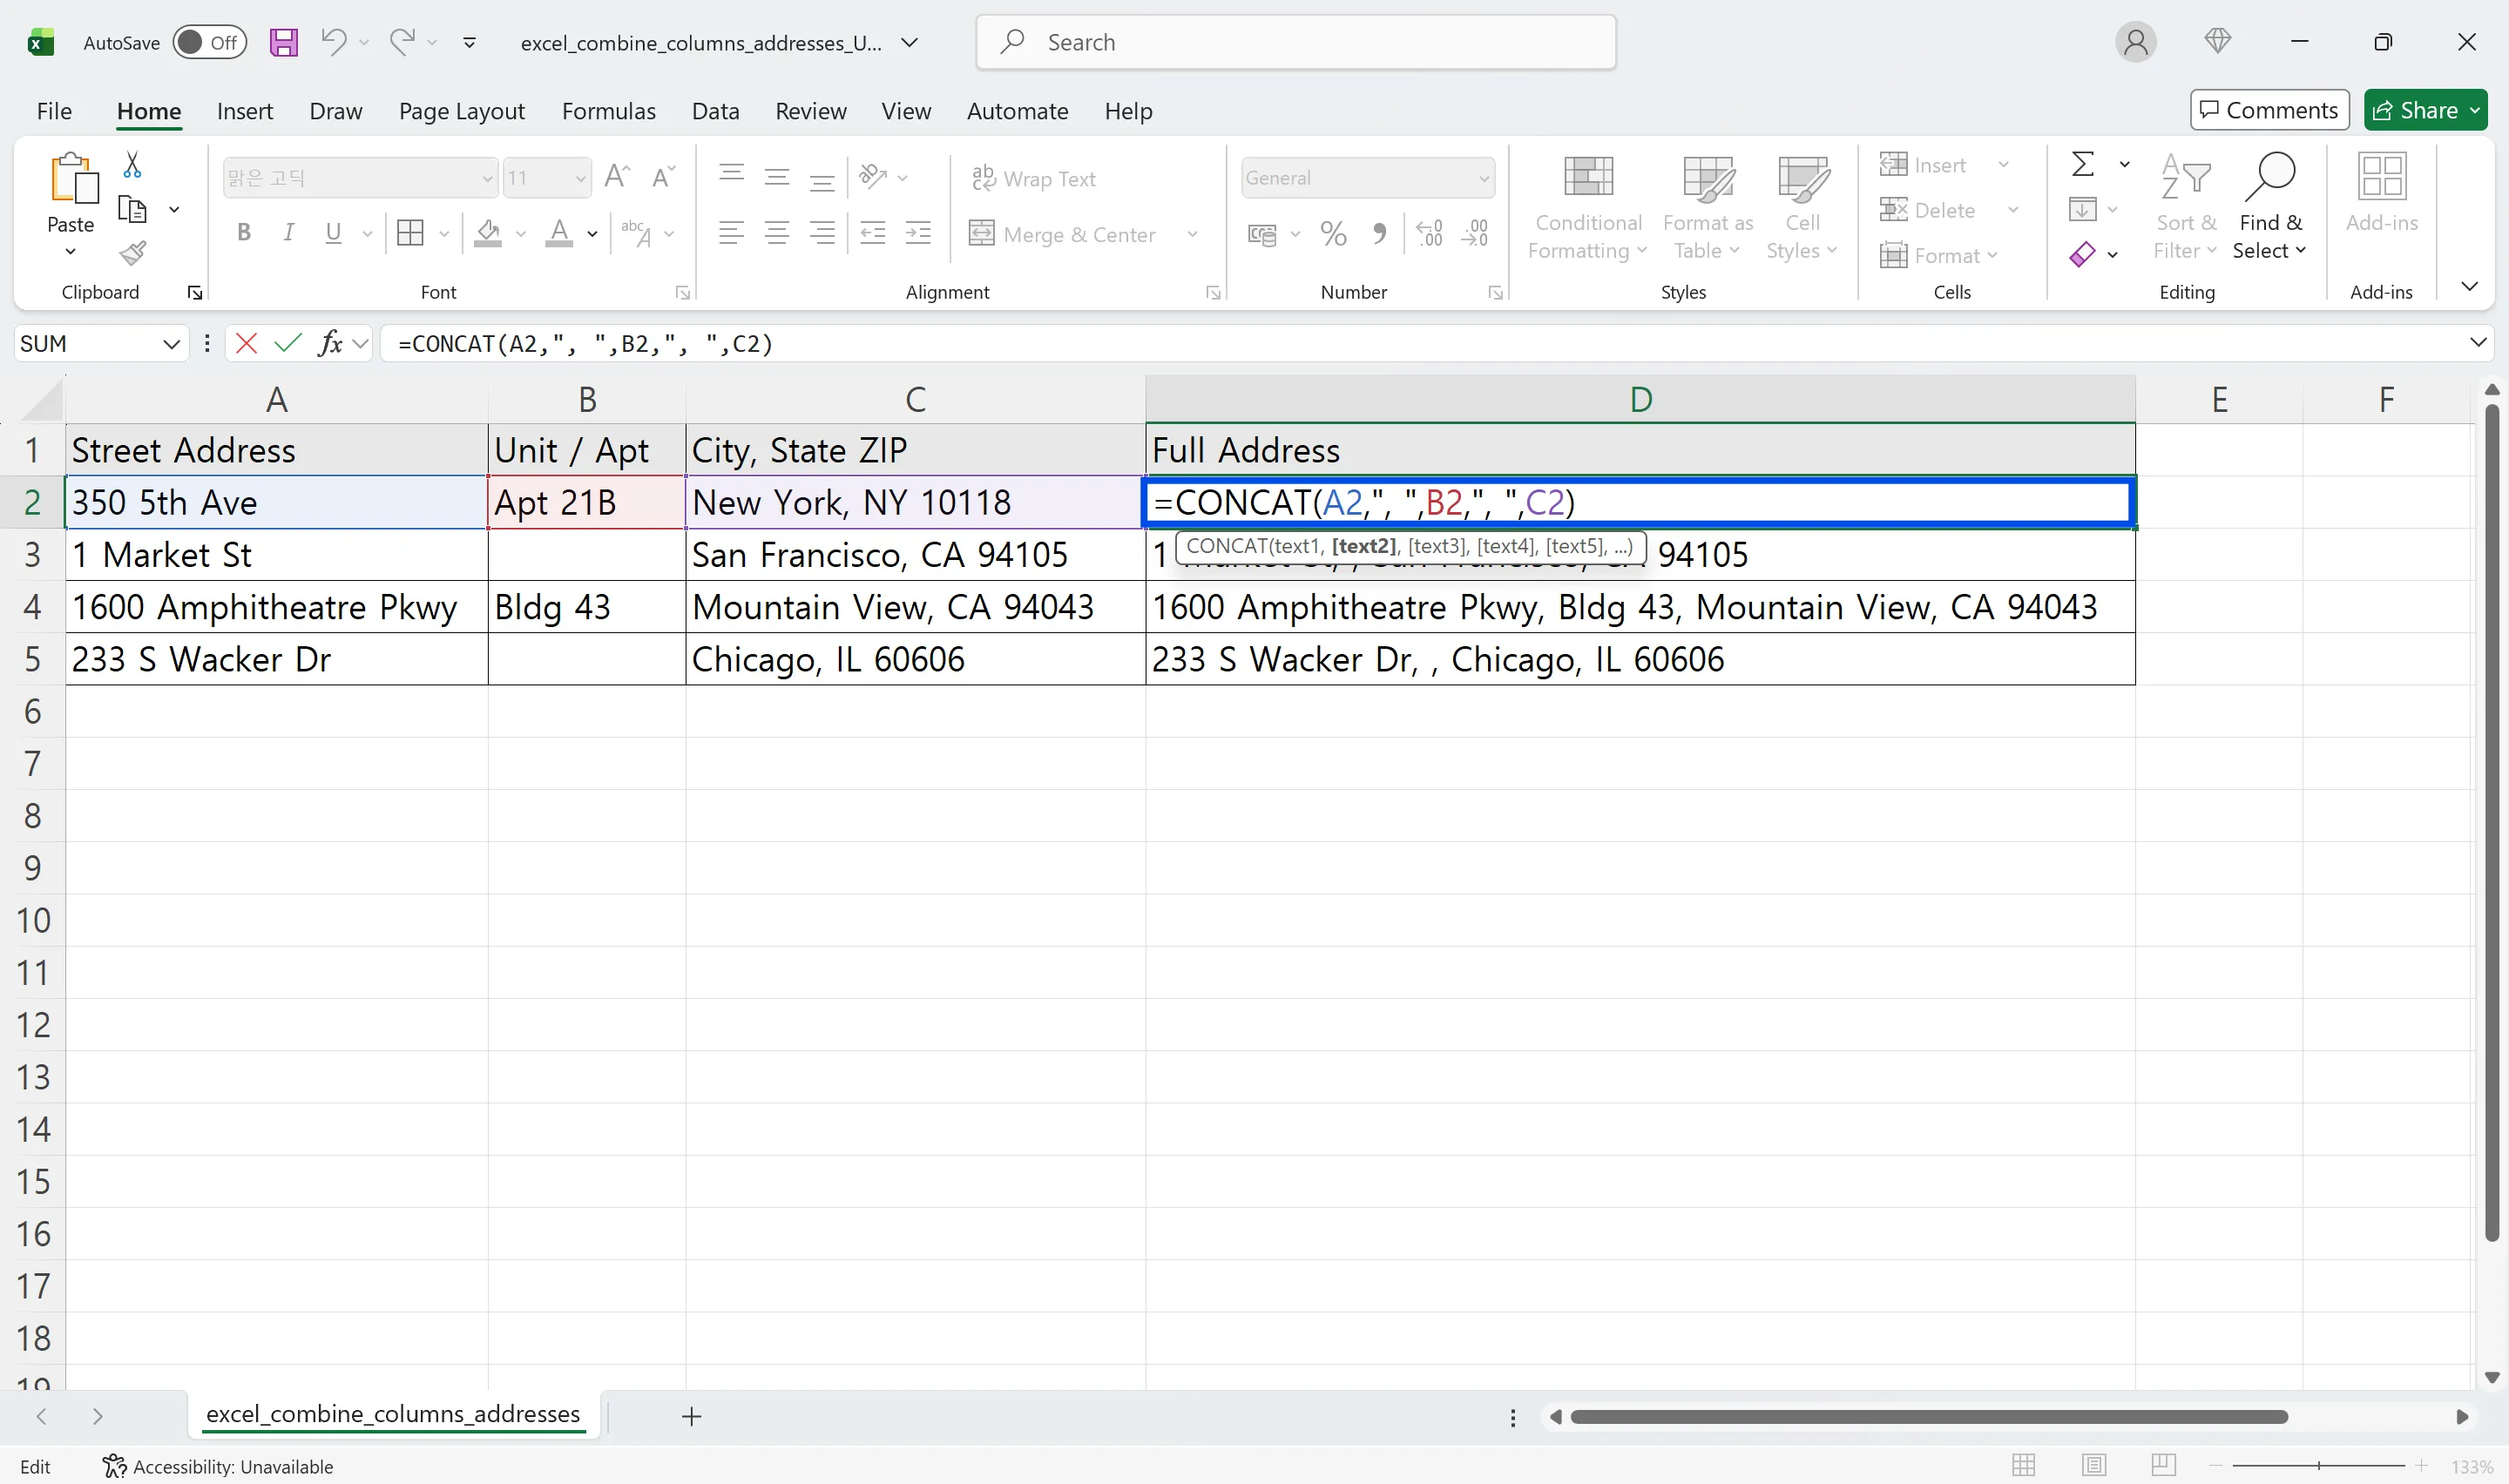This screenshot has width=2509, height=1484.
Task: Switch to the Formulas ribbon tab
Action: 608,111
